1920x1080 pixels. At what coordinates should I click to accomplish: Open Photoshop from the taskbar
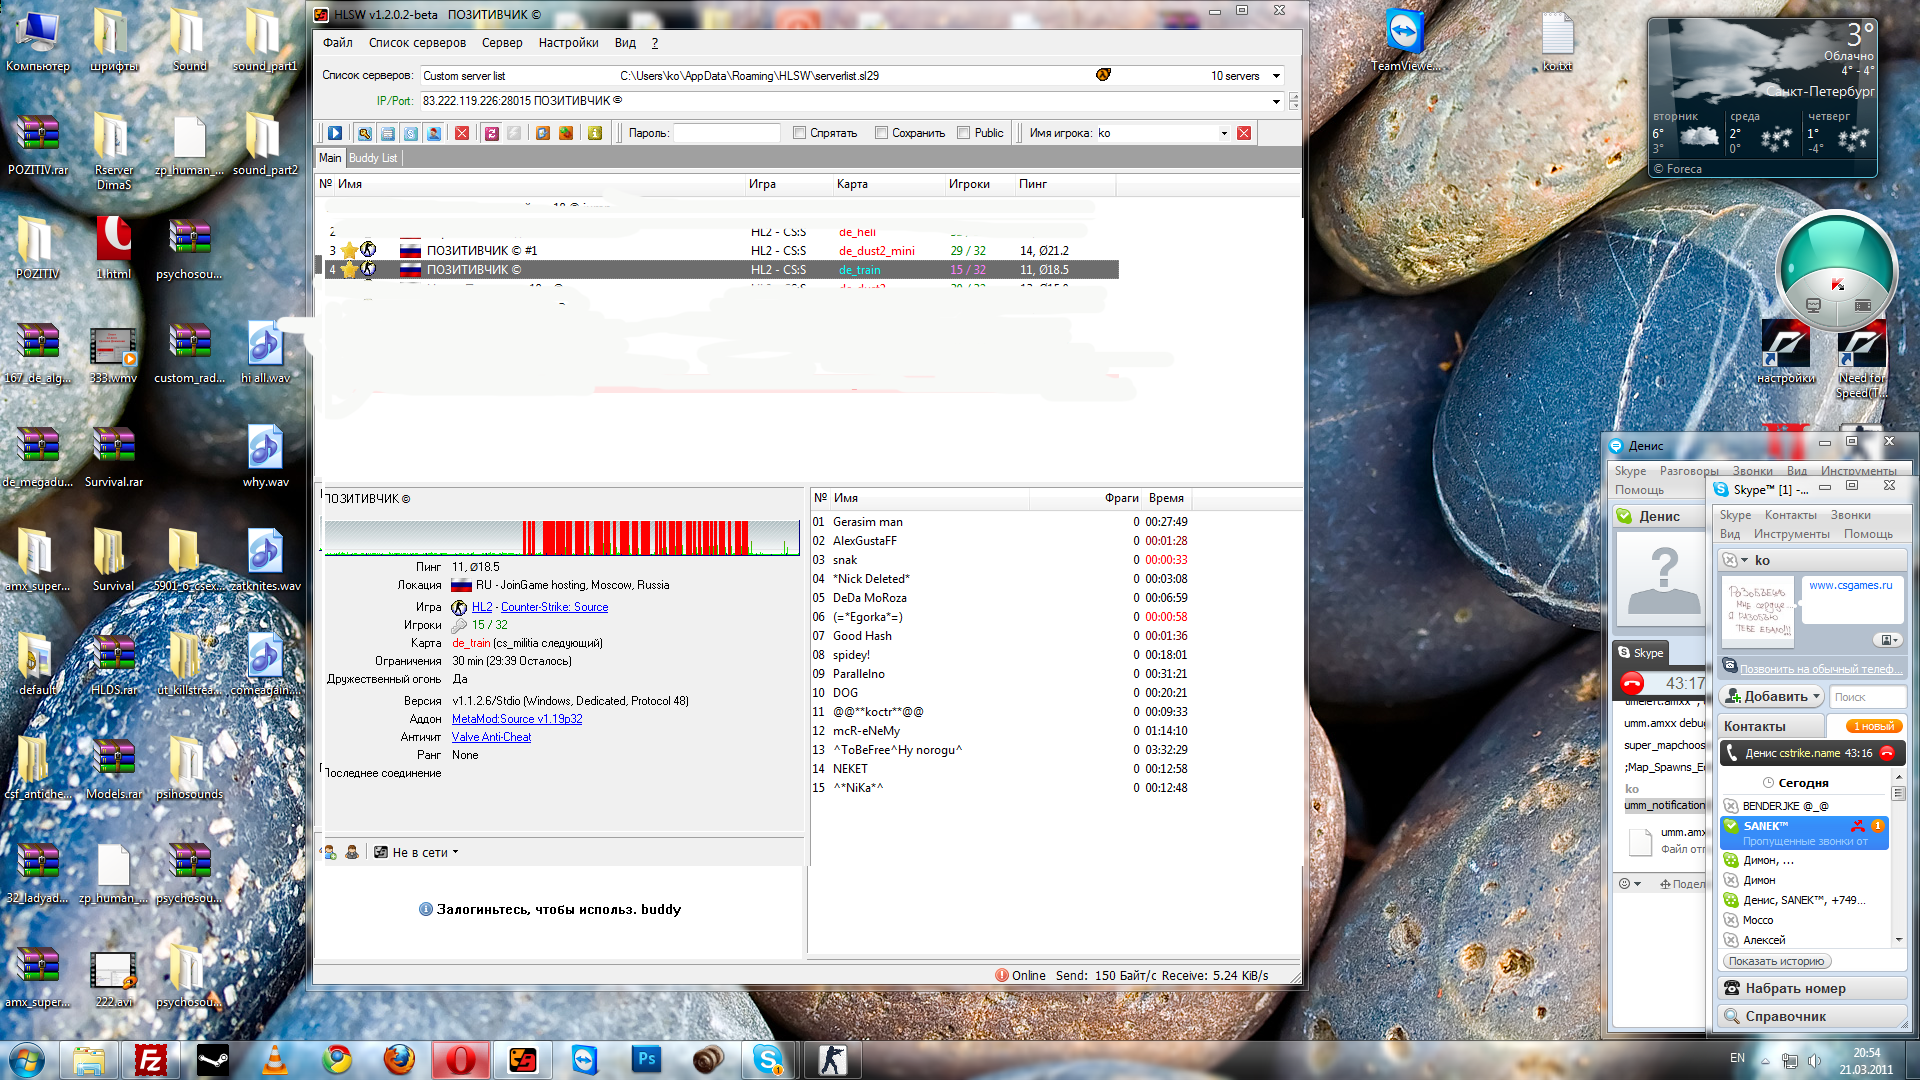click(x=646, y=1059)
